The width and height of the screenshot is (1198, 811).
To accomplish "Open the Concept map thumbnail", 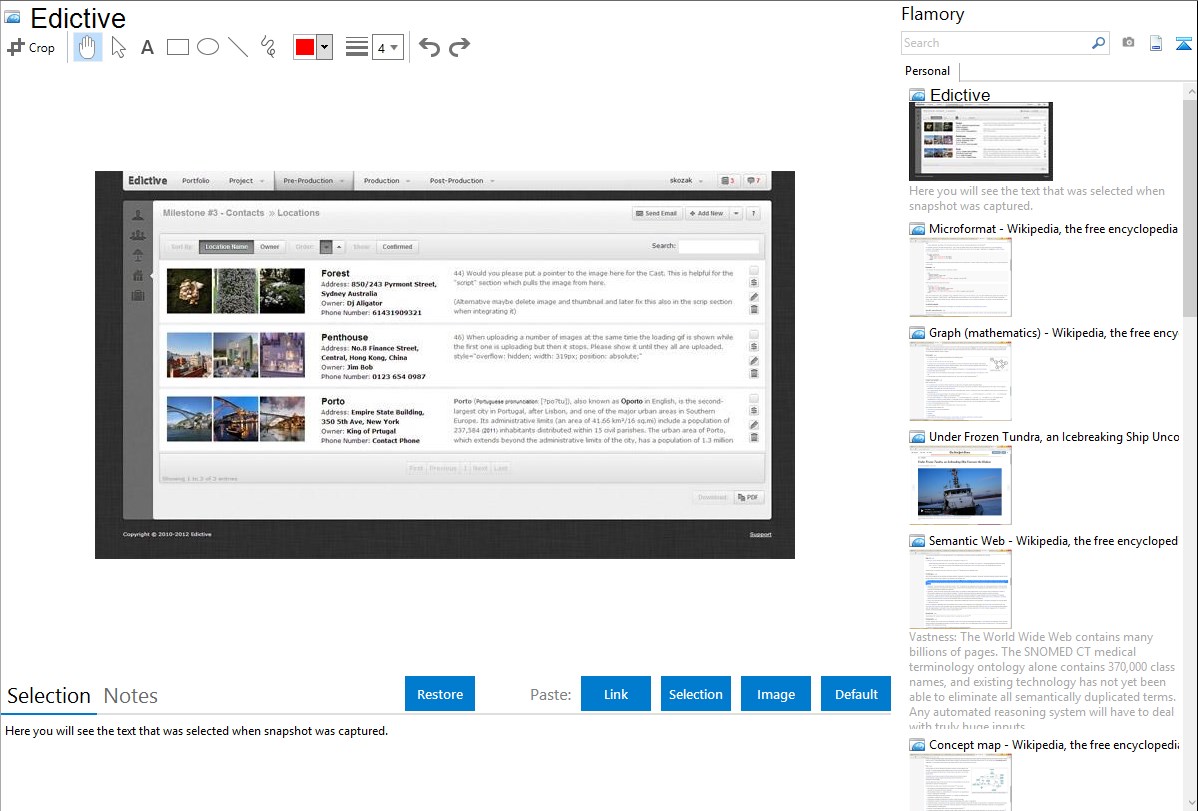I will click(960, 782).
